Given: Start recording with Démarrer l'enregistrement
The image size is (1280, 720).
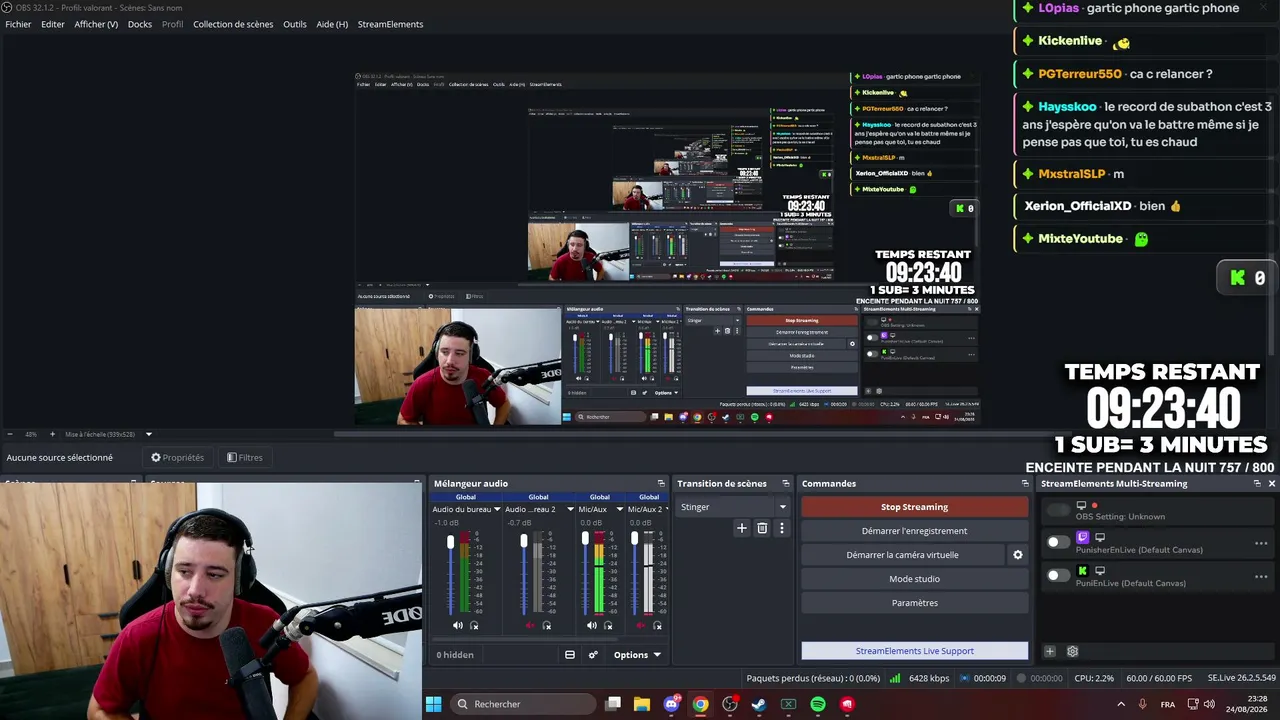Looking at the screenshot, I should [915, 531].
